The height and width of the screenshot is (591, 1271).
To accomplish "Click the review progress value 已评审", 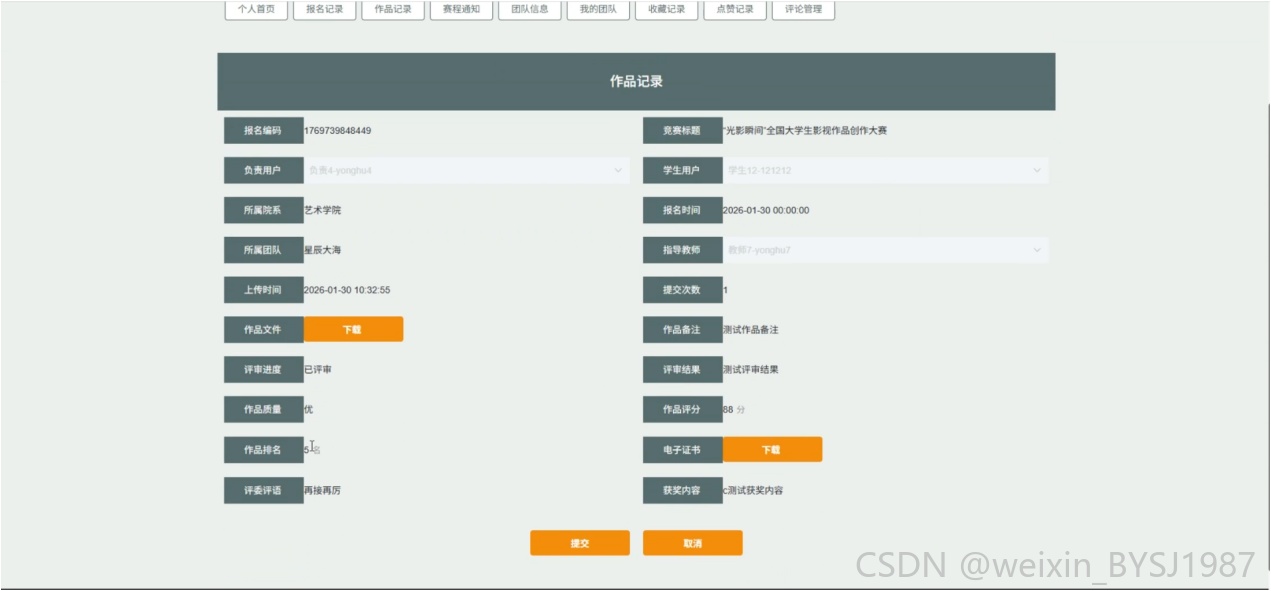I will pyautogui.click(x=318, y=370).
